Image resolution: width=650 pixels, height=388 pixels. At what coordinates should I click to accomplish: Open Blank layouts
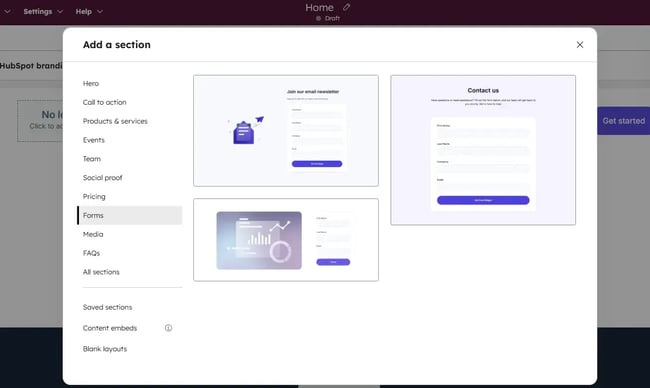(x=105, y=349)
